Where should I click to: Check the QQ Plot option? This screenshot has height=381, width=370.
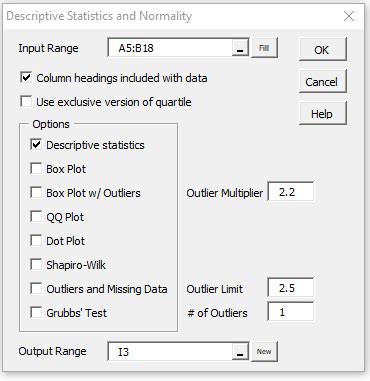[x=36, y=217]
